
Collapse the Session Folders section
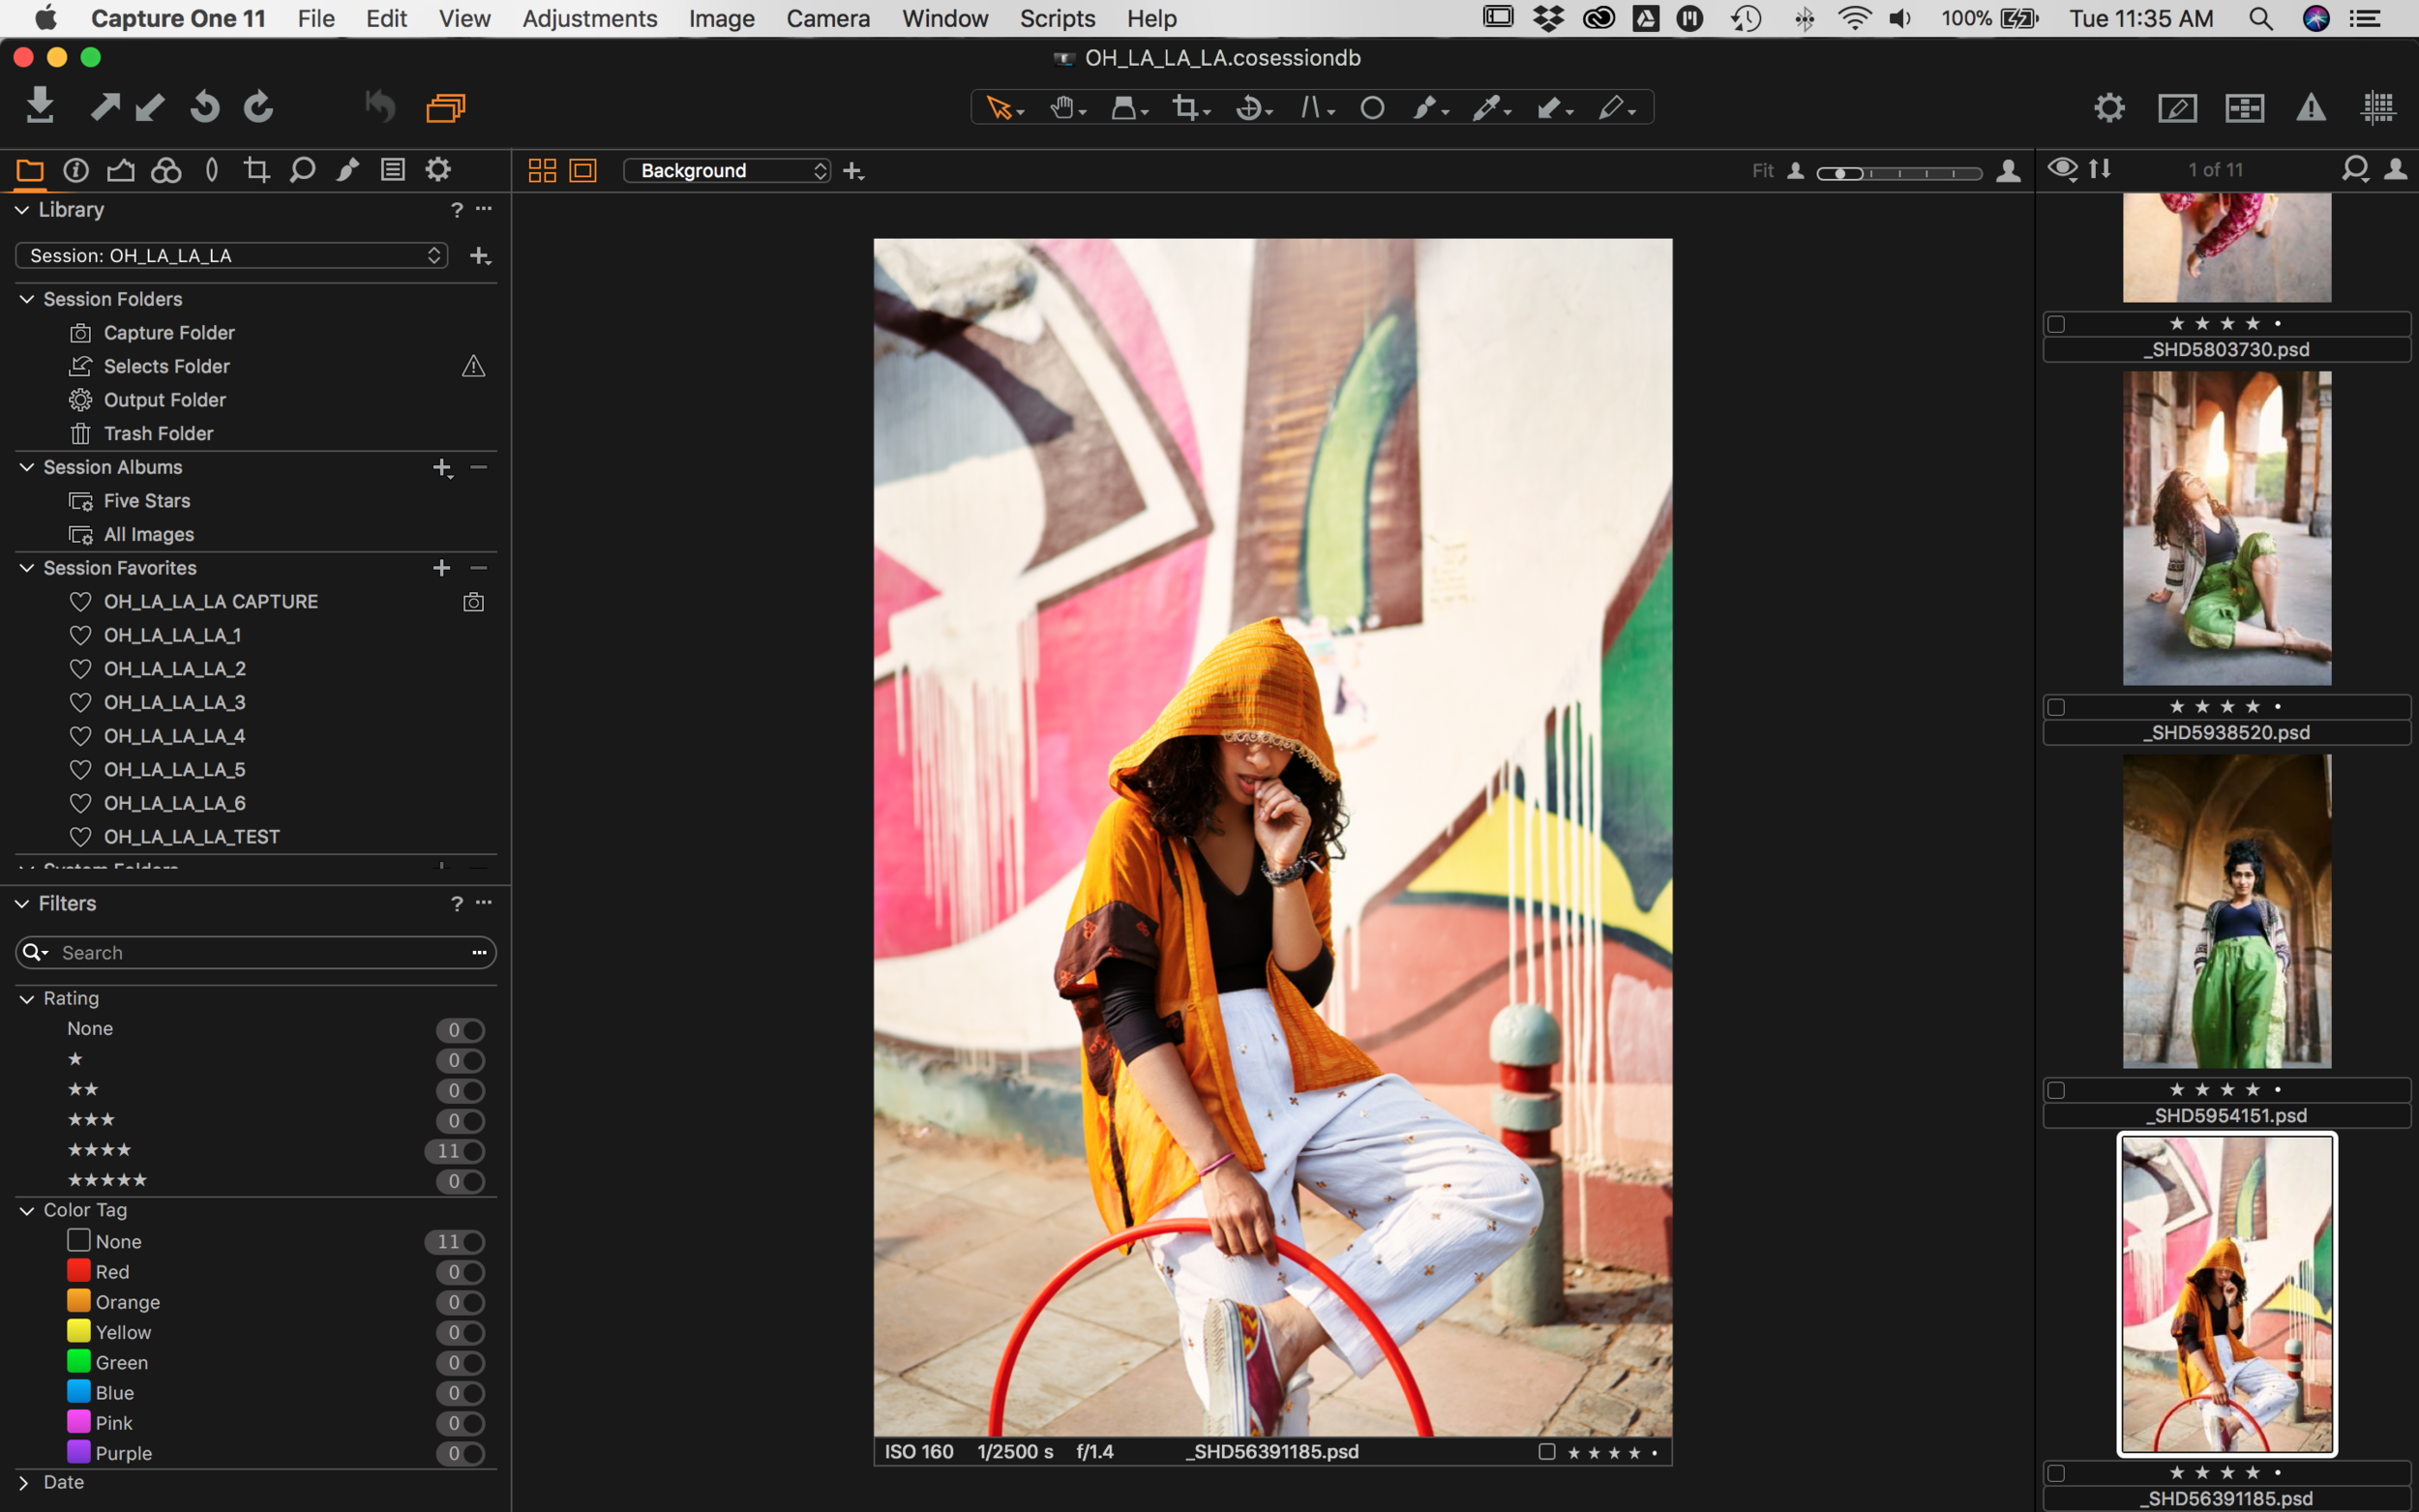click(27, 299)
